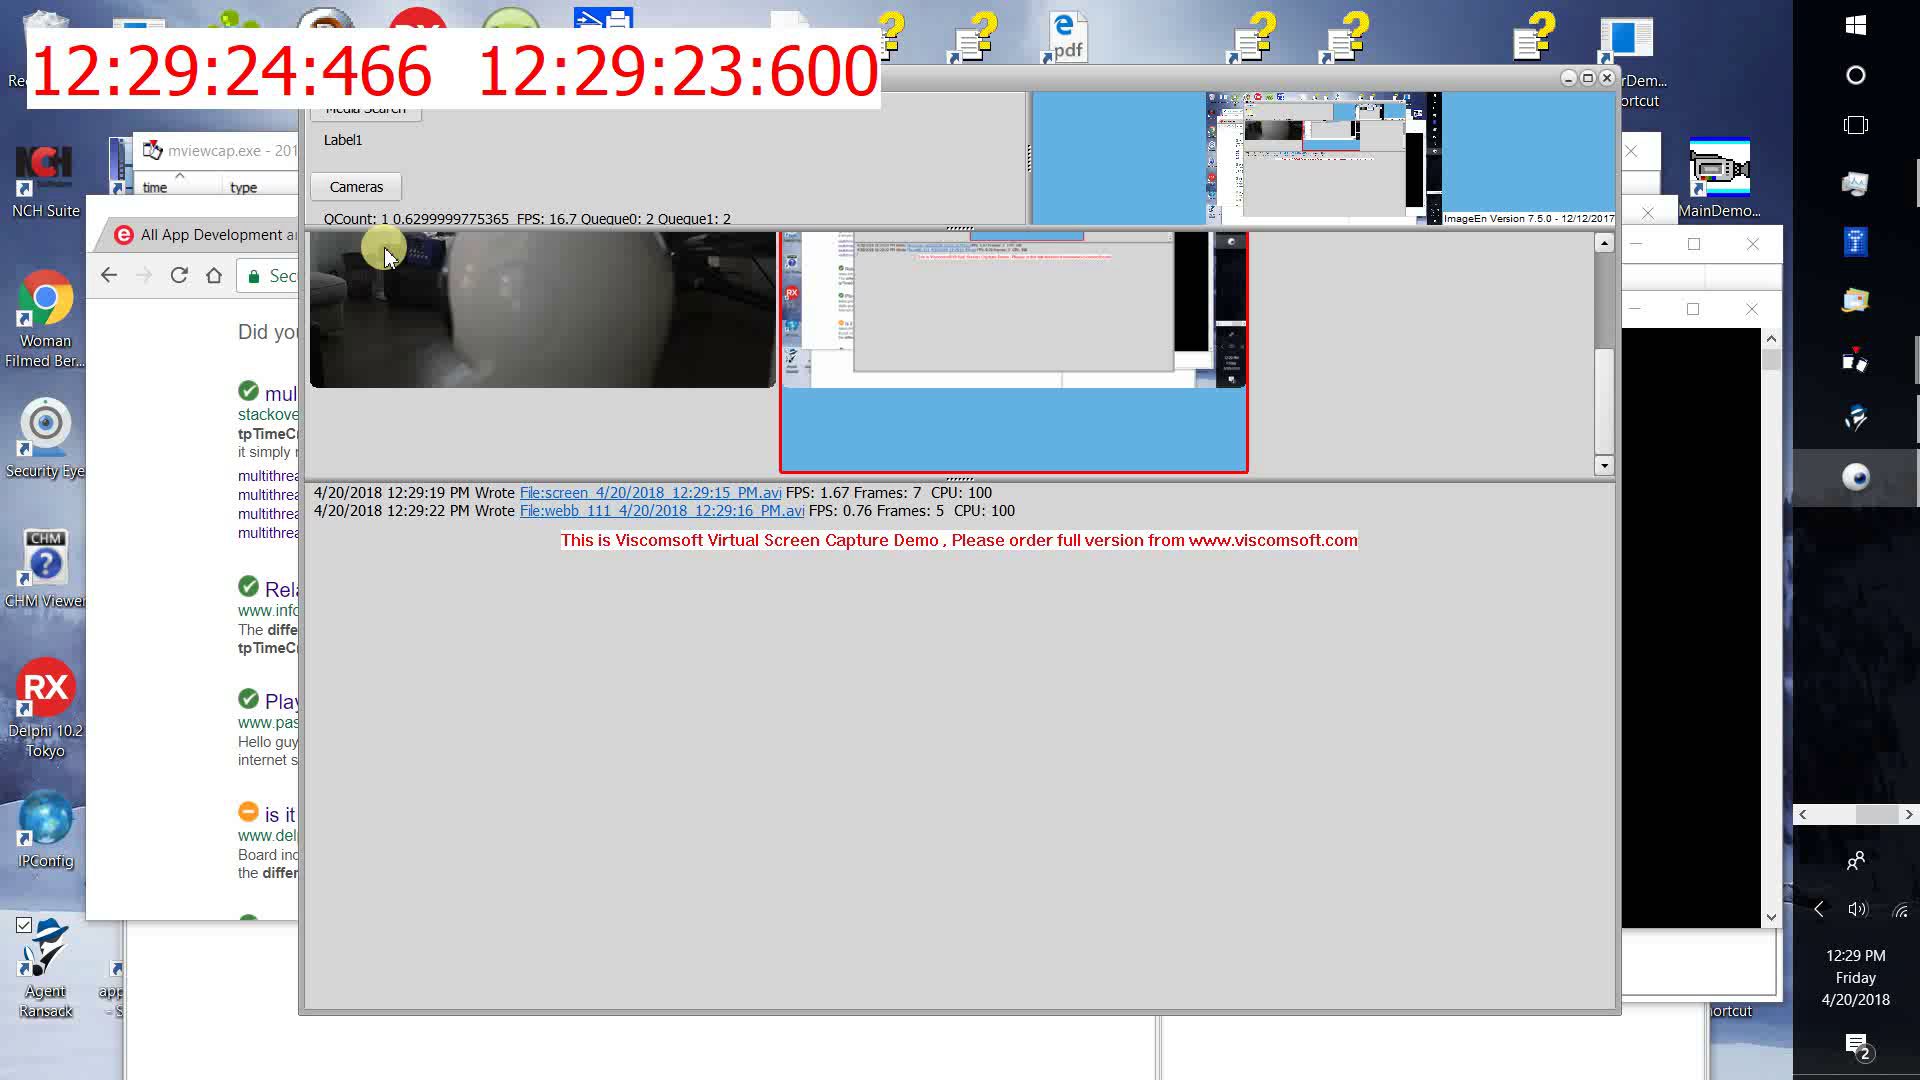The height and width of the screenshot is (1080, 1920).
Task: Click the Media Search button
Action: pyautogui.click(x=365, y=108)
